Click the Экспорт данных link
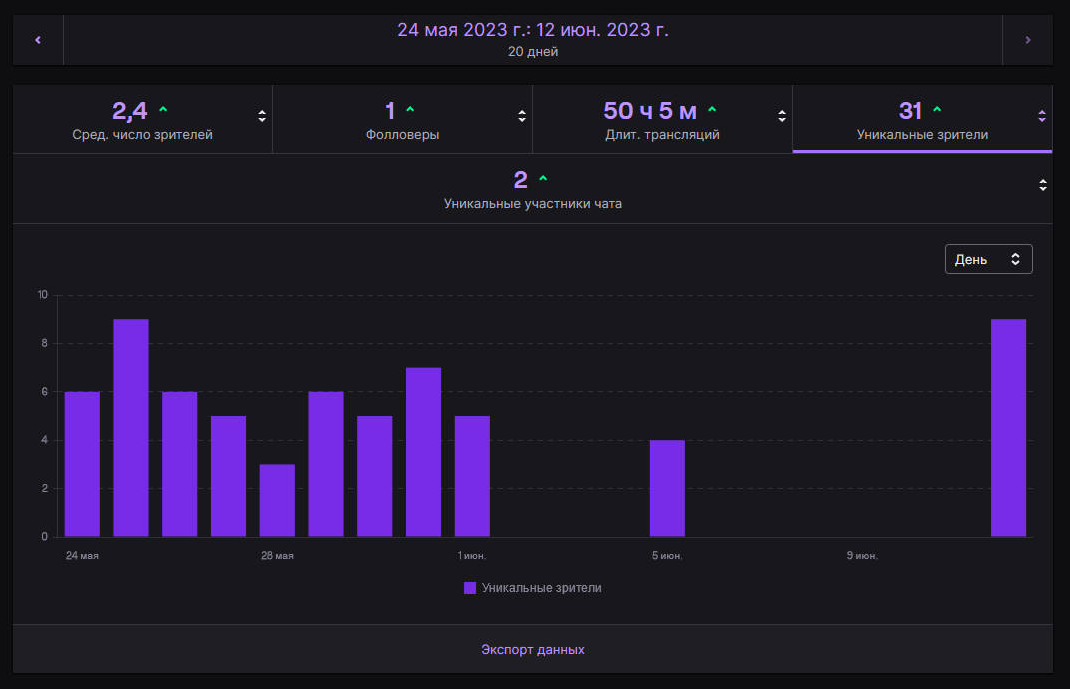Image resolution: width=1070 pixels, height=689 pixels. (x=533, y=649)
